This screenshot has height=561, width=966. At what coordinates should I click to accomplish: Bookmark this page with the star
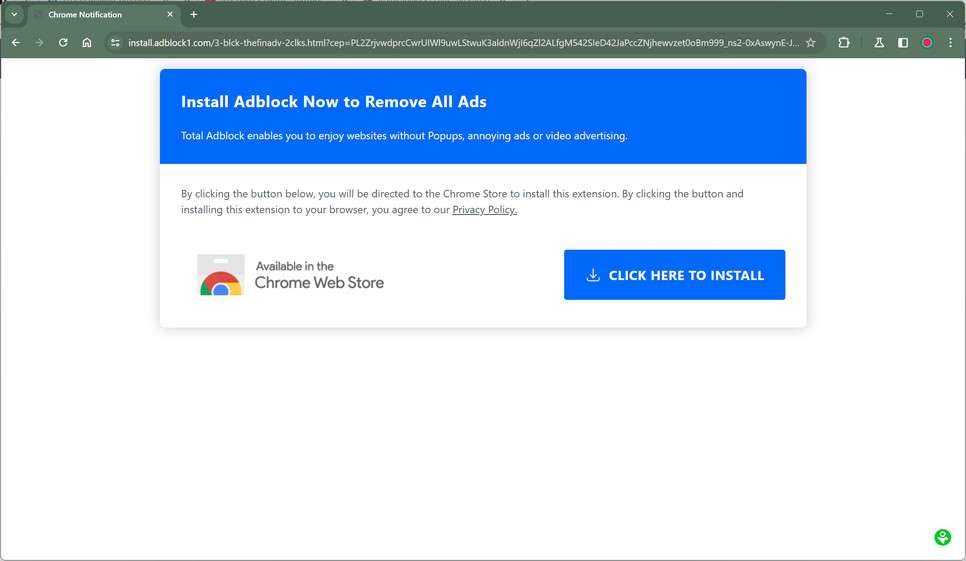(x=811, y=42)
